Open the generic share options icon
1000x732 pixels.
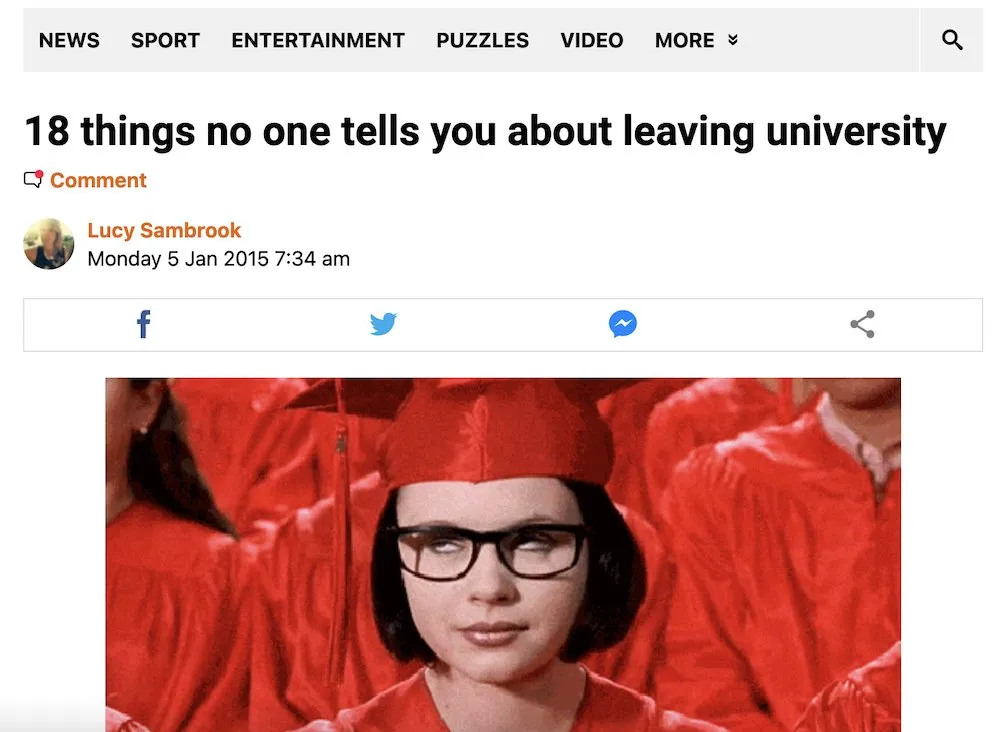862,324
